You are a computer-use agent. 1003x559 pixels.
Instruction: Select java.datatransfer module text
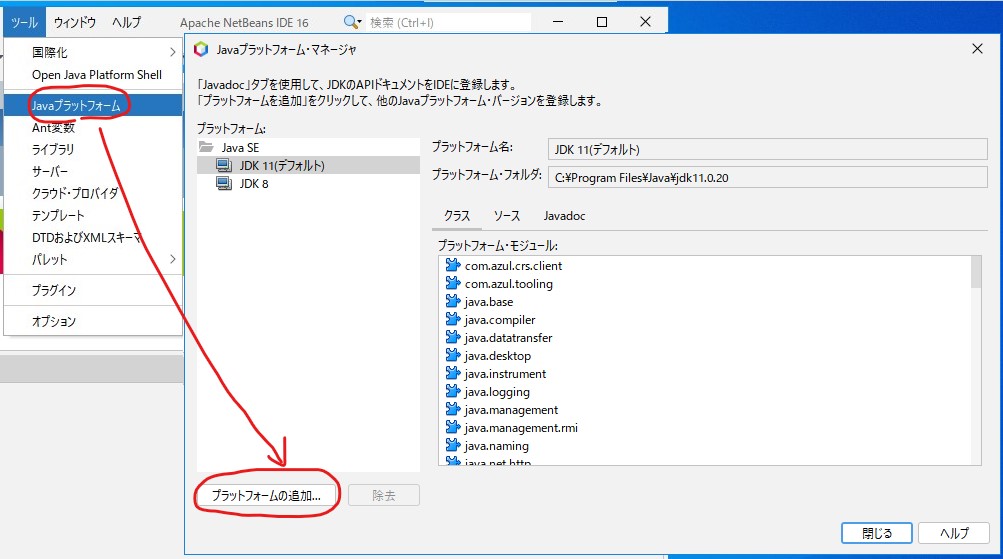(508, 338)
